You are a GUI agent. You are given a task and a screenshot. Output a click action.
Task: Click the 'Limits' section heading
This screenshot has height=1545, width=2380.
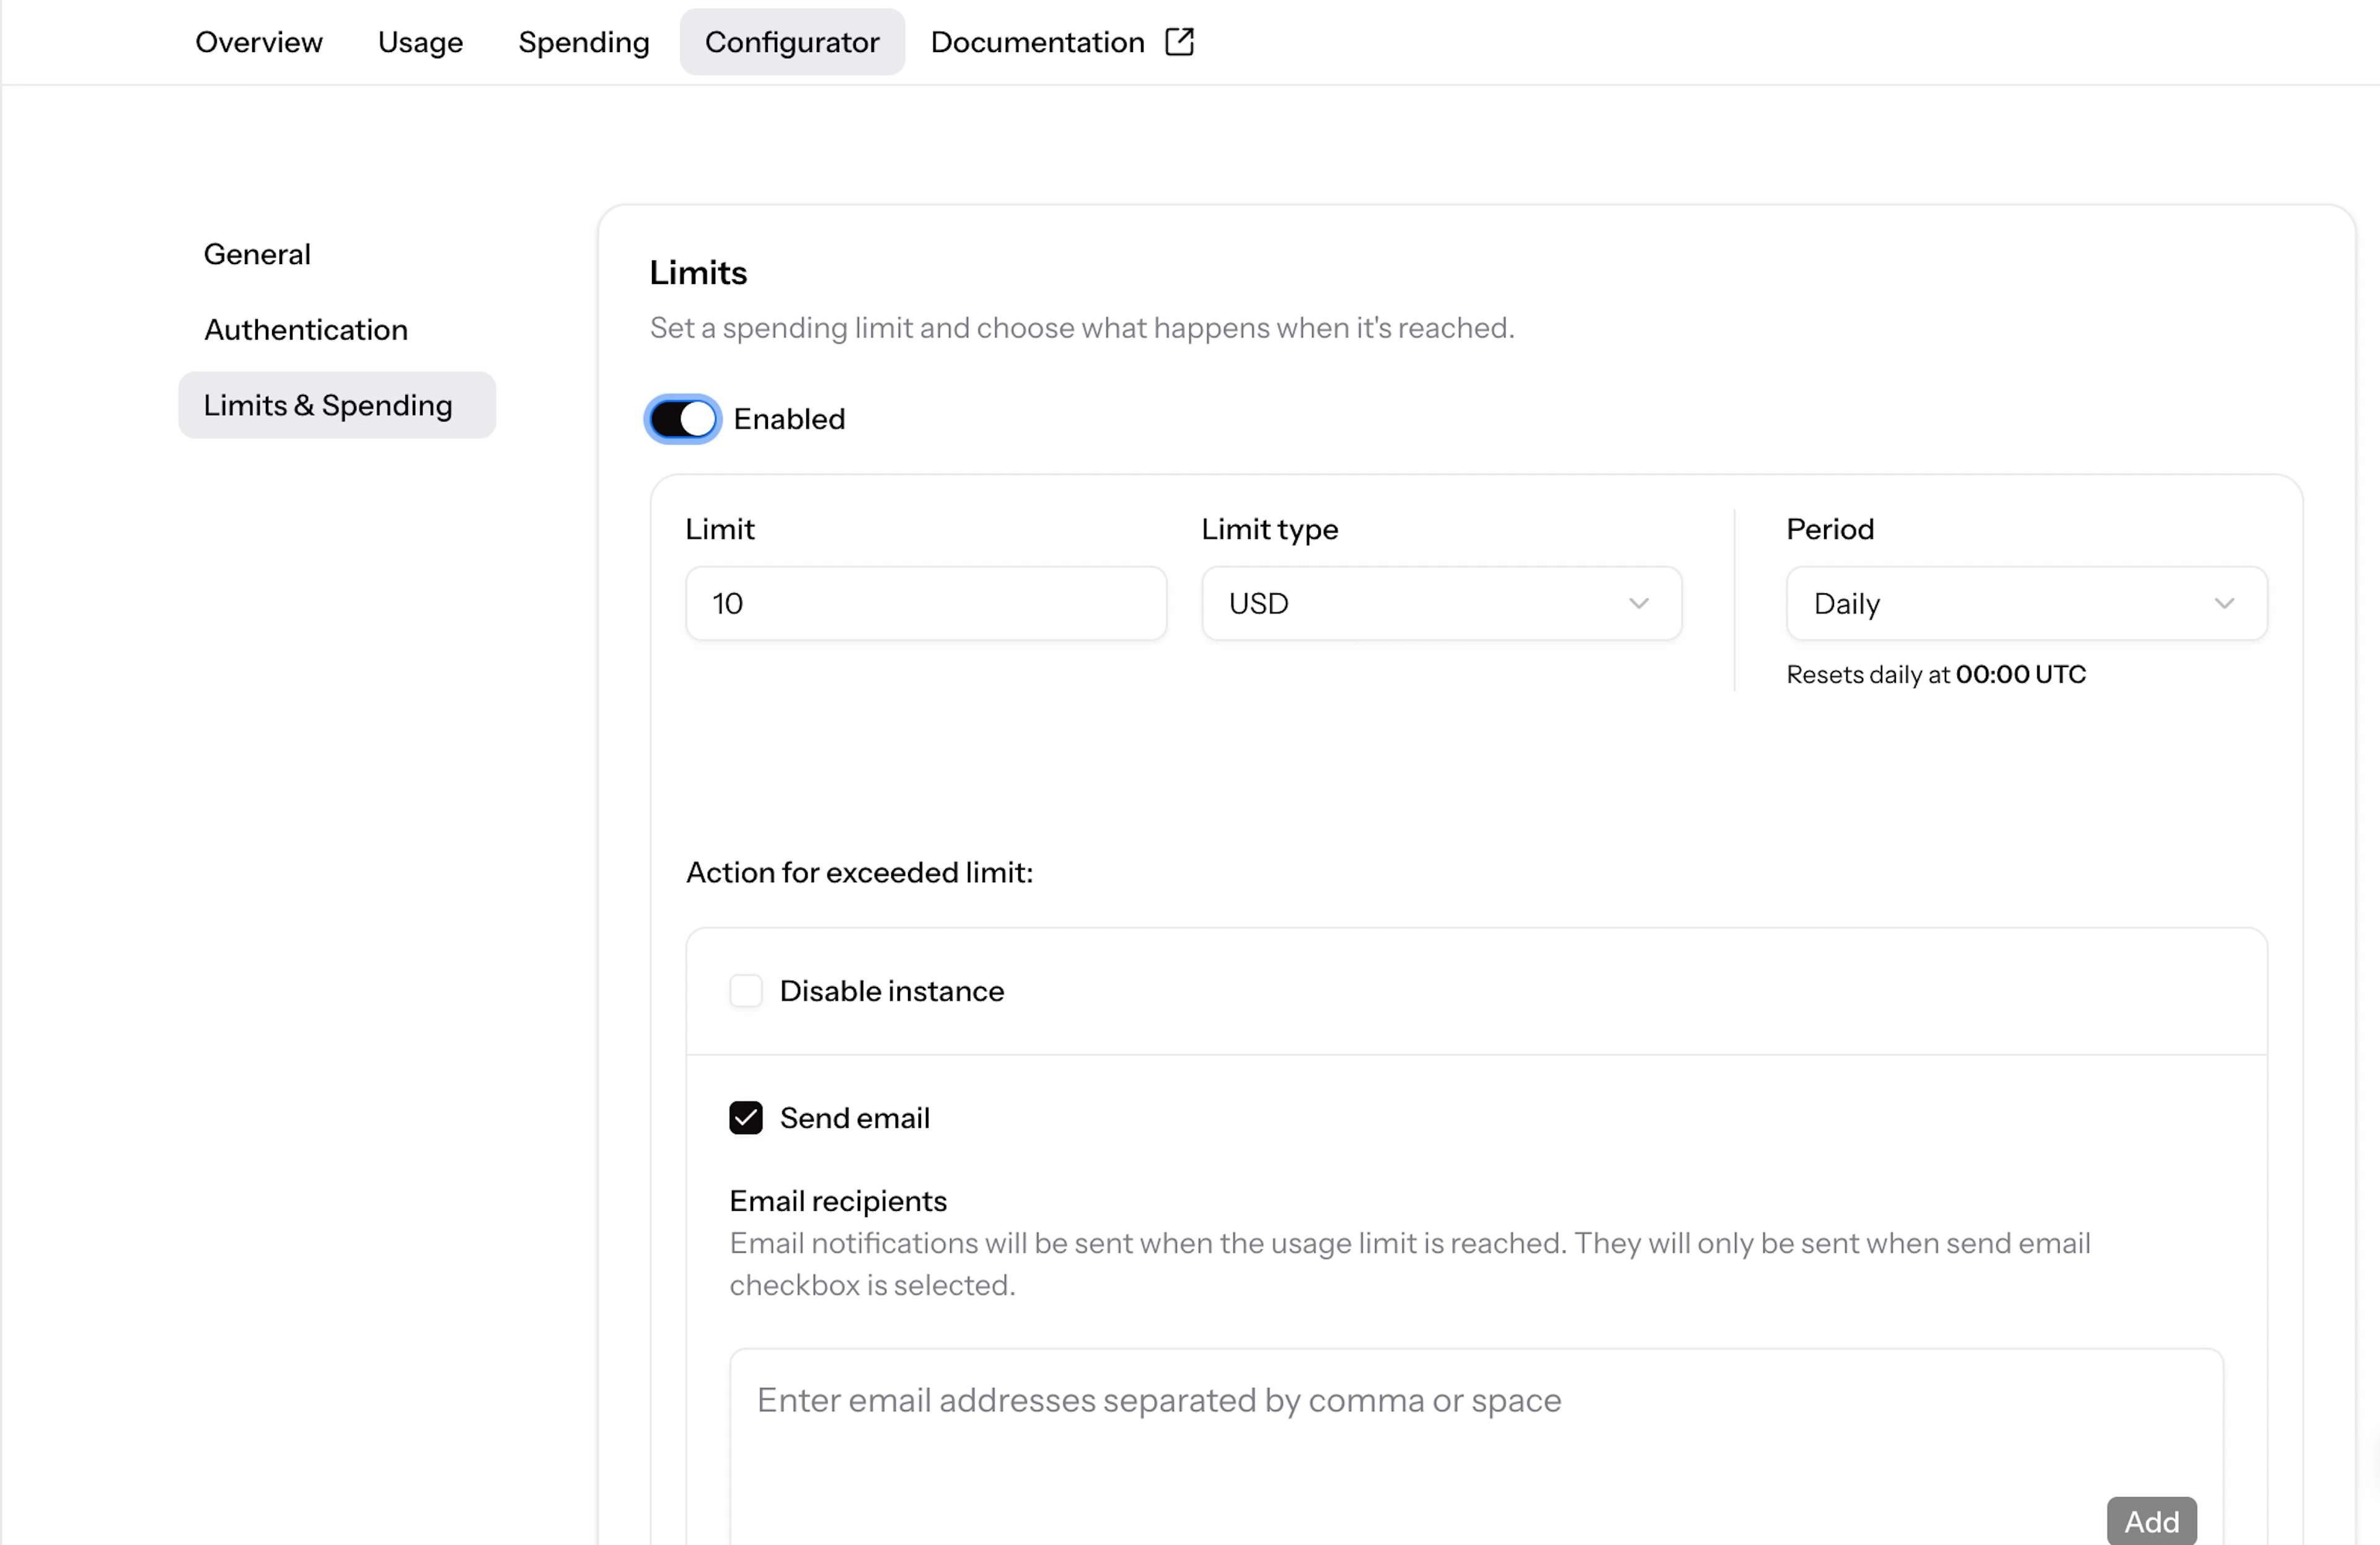[698, 272]
